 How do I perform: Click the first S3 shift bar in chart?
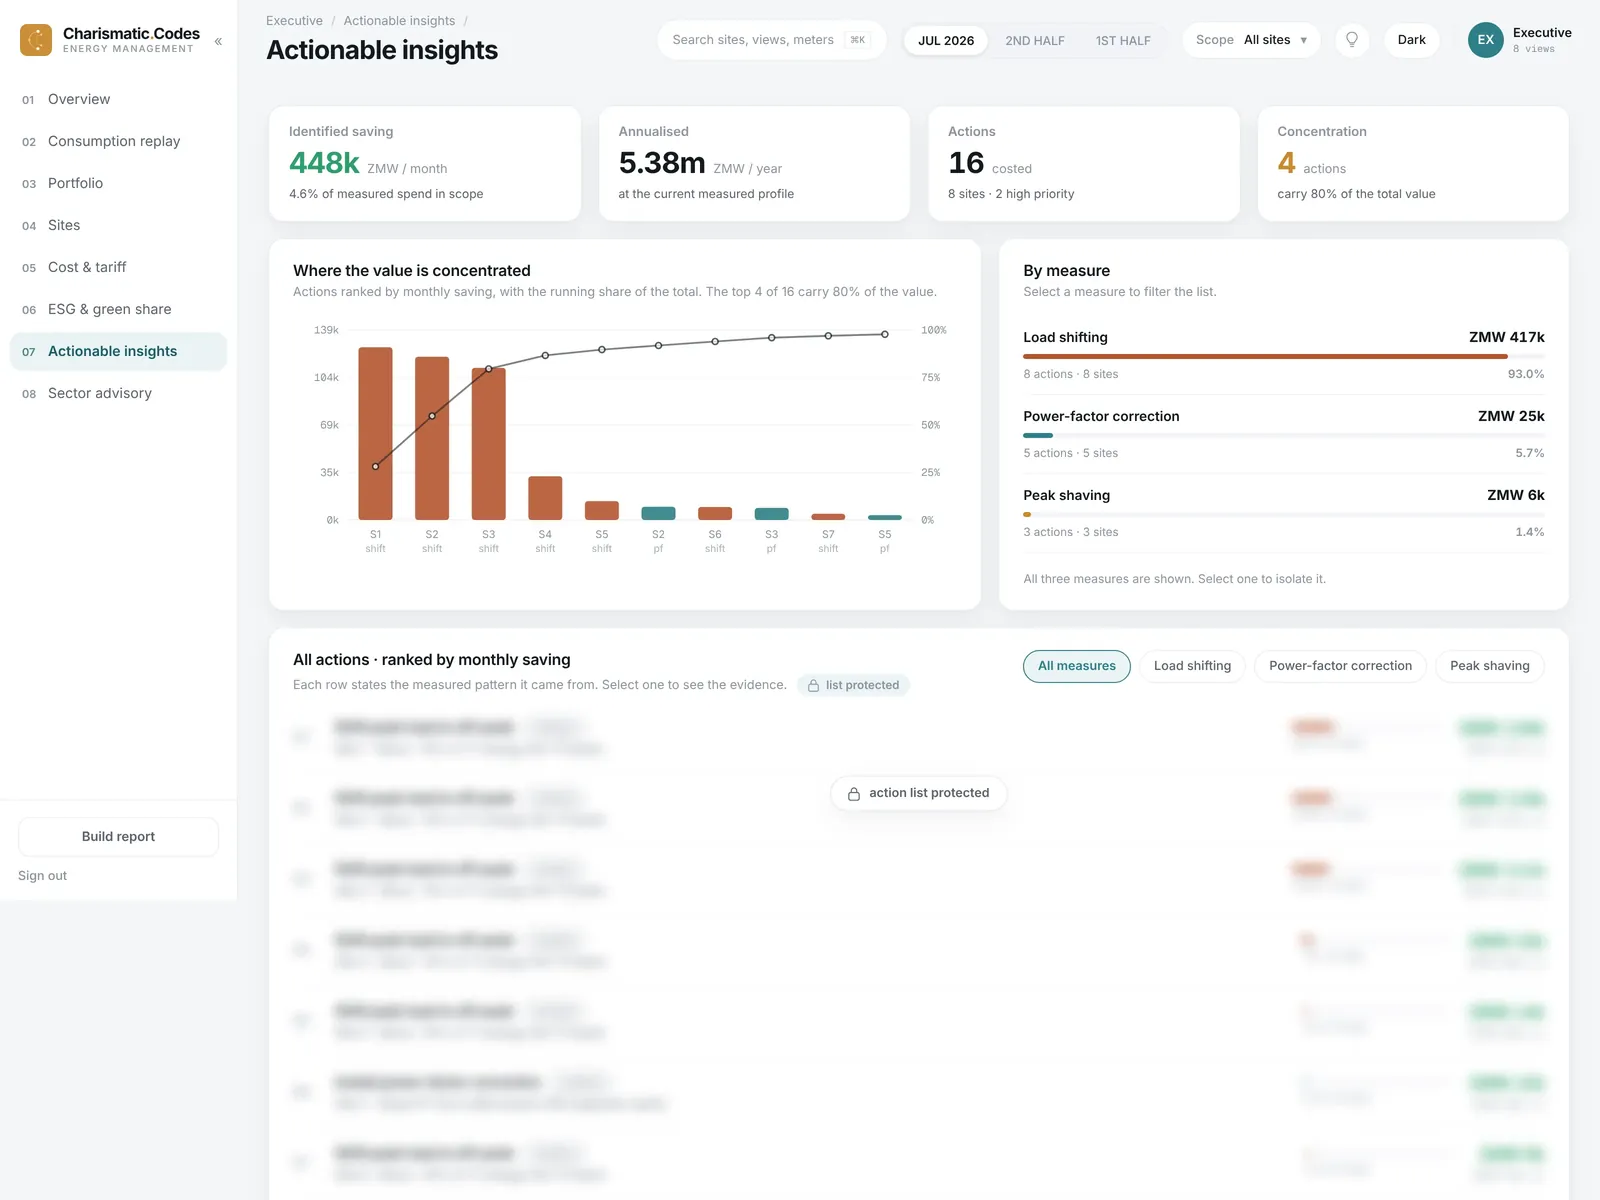[x=488, y=444]
